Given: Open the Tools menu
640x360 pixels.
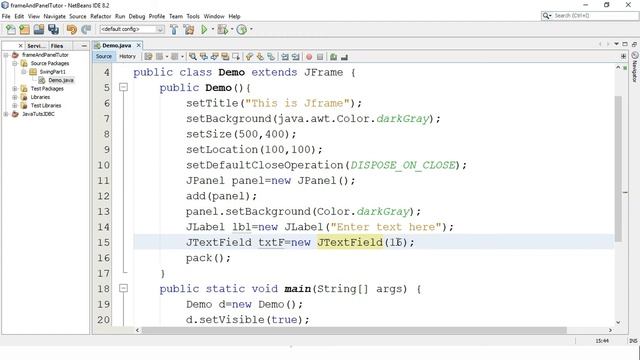Looking at the screenshot, I should tap(193, 16).
